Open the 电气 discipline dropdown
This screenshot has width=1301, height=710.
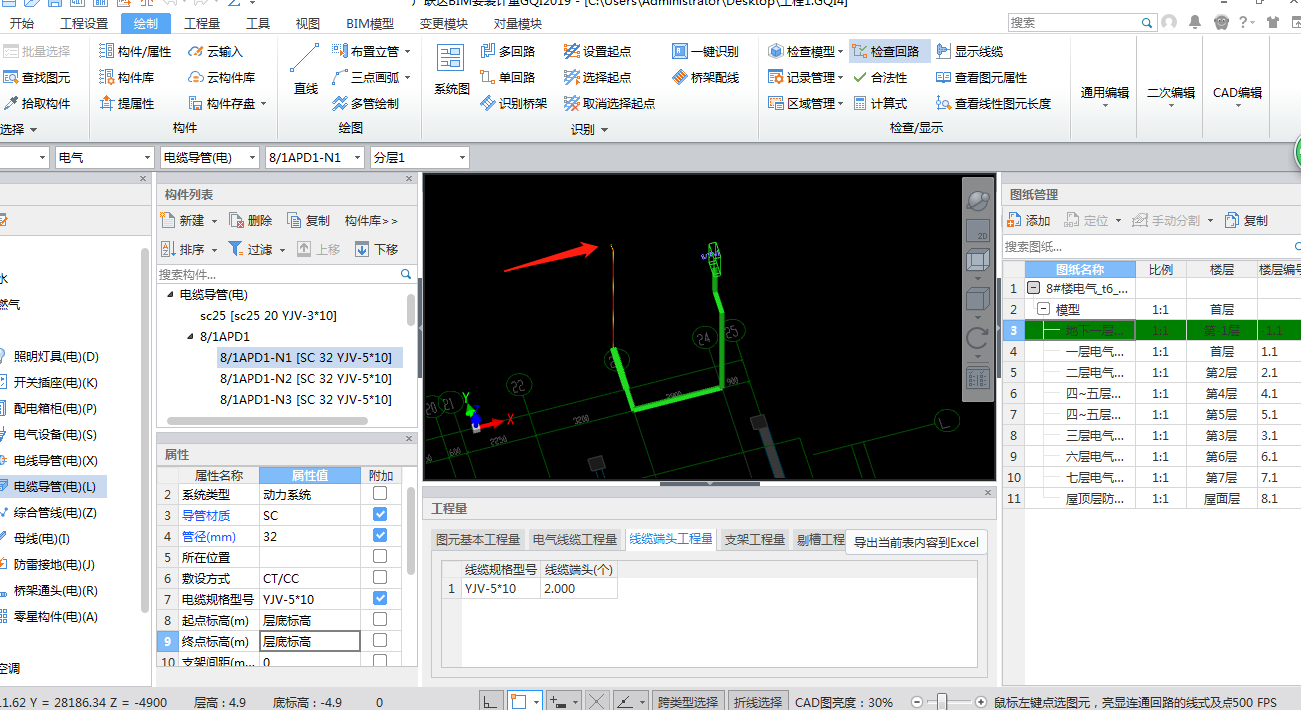(105, 157)
